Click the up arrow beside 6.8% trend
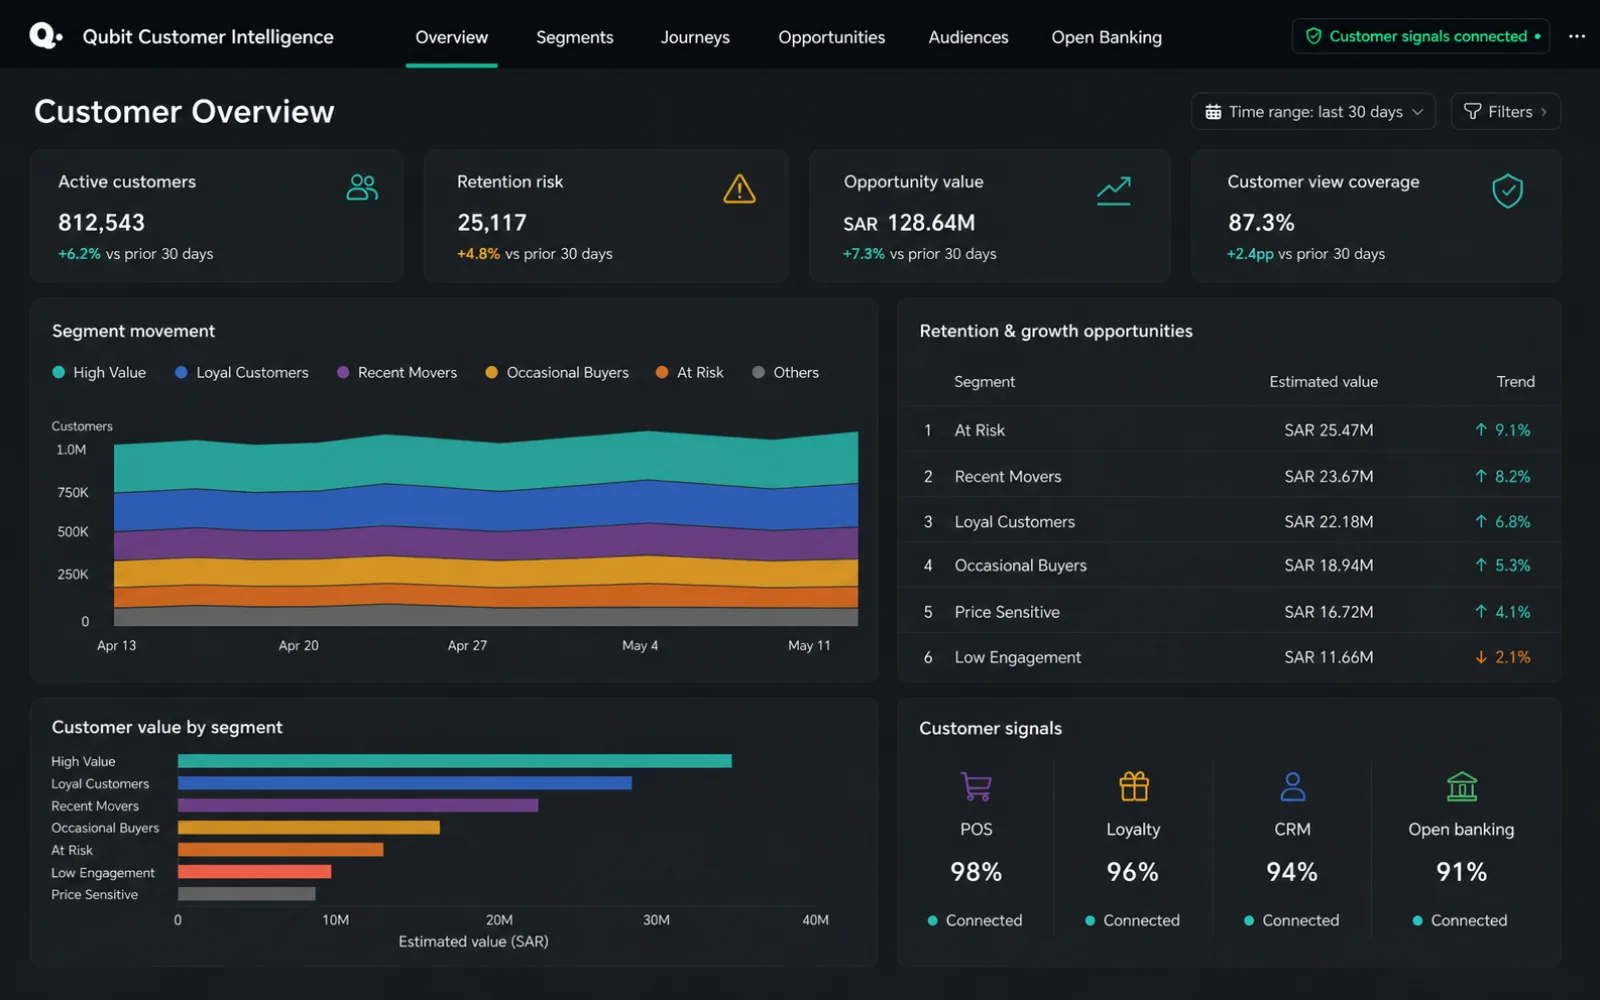The width and height of the screenshot is (1600, 1000). 1481,521
